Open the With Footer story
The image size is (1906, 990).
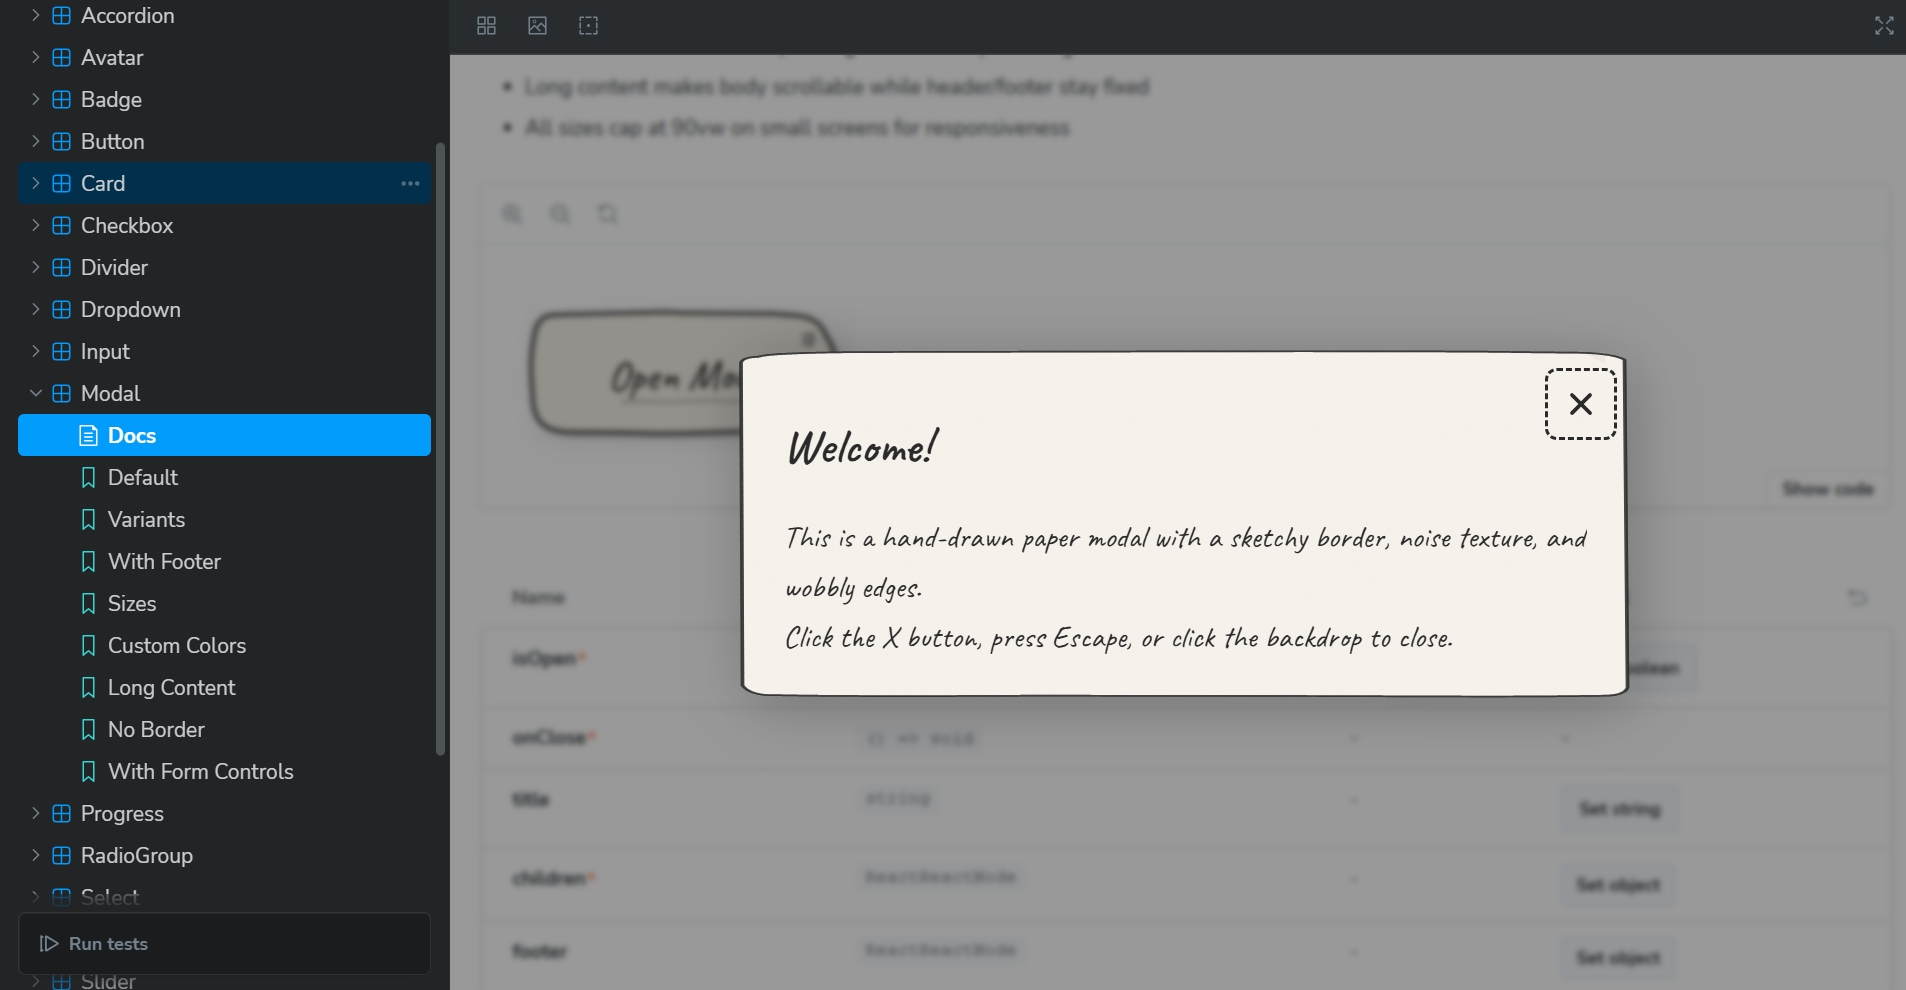(x=225, y=561)
